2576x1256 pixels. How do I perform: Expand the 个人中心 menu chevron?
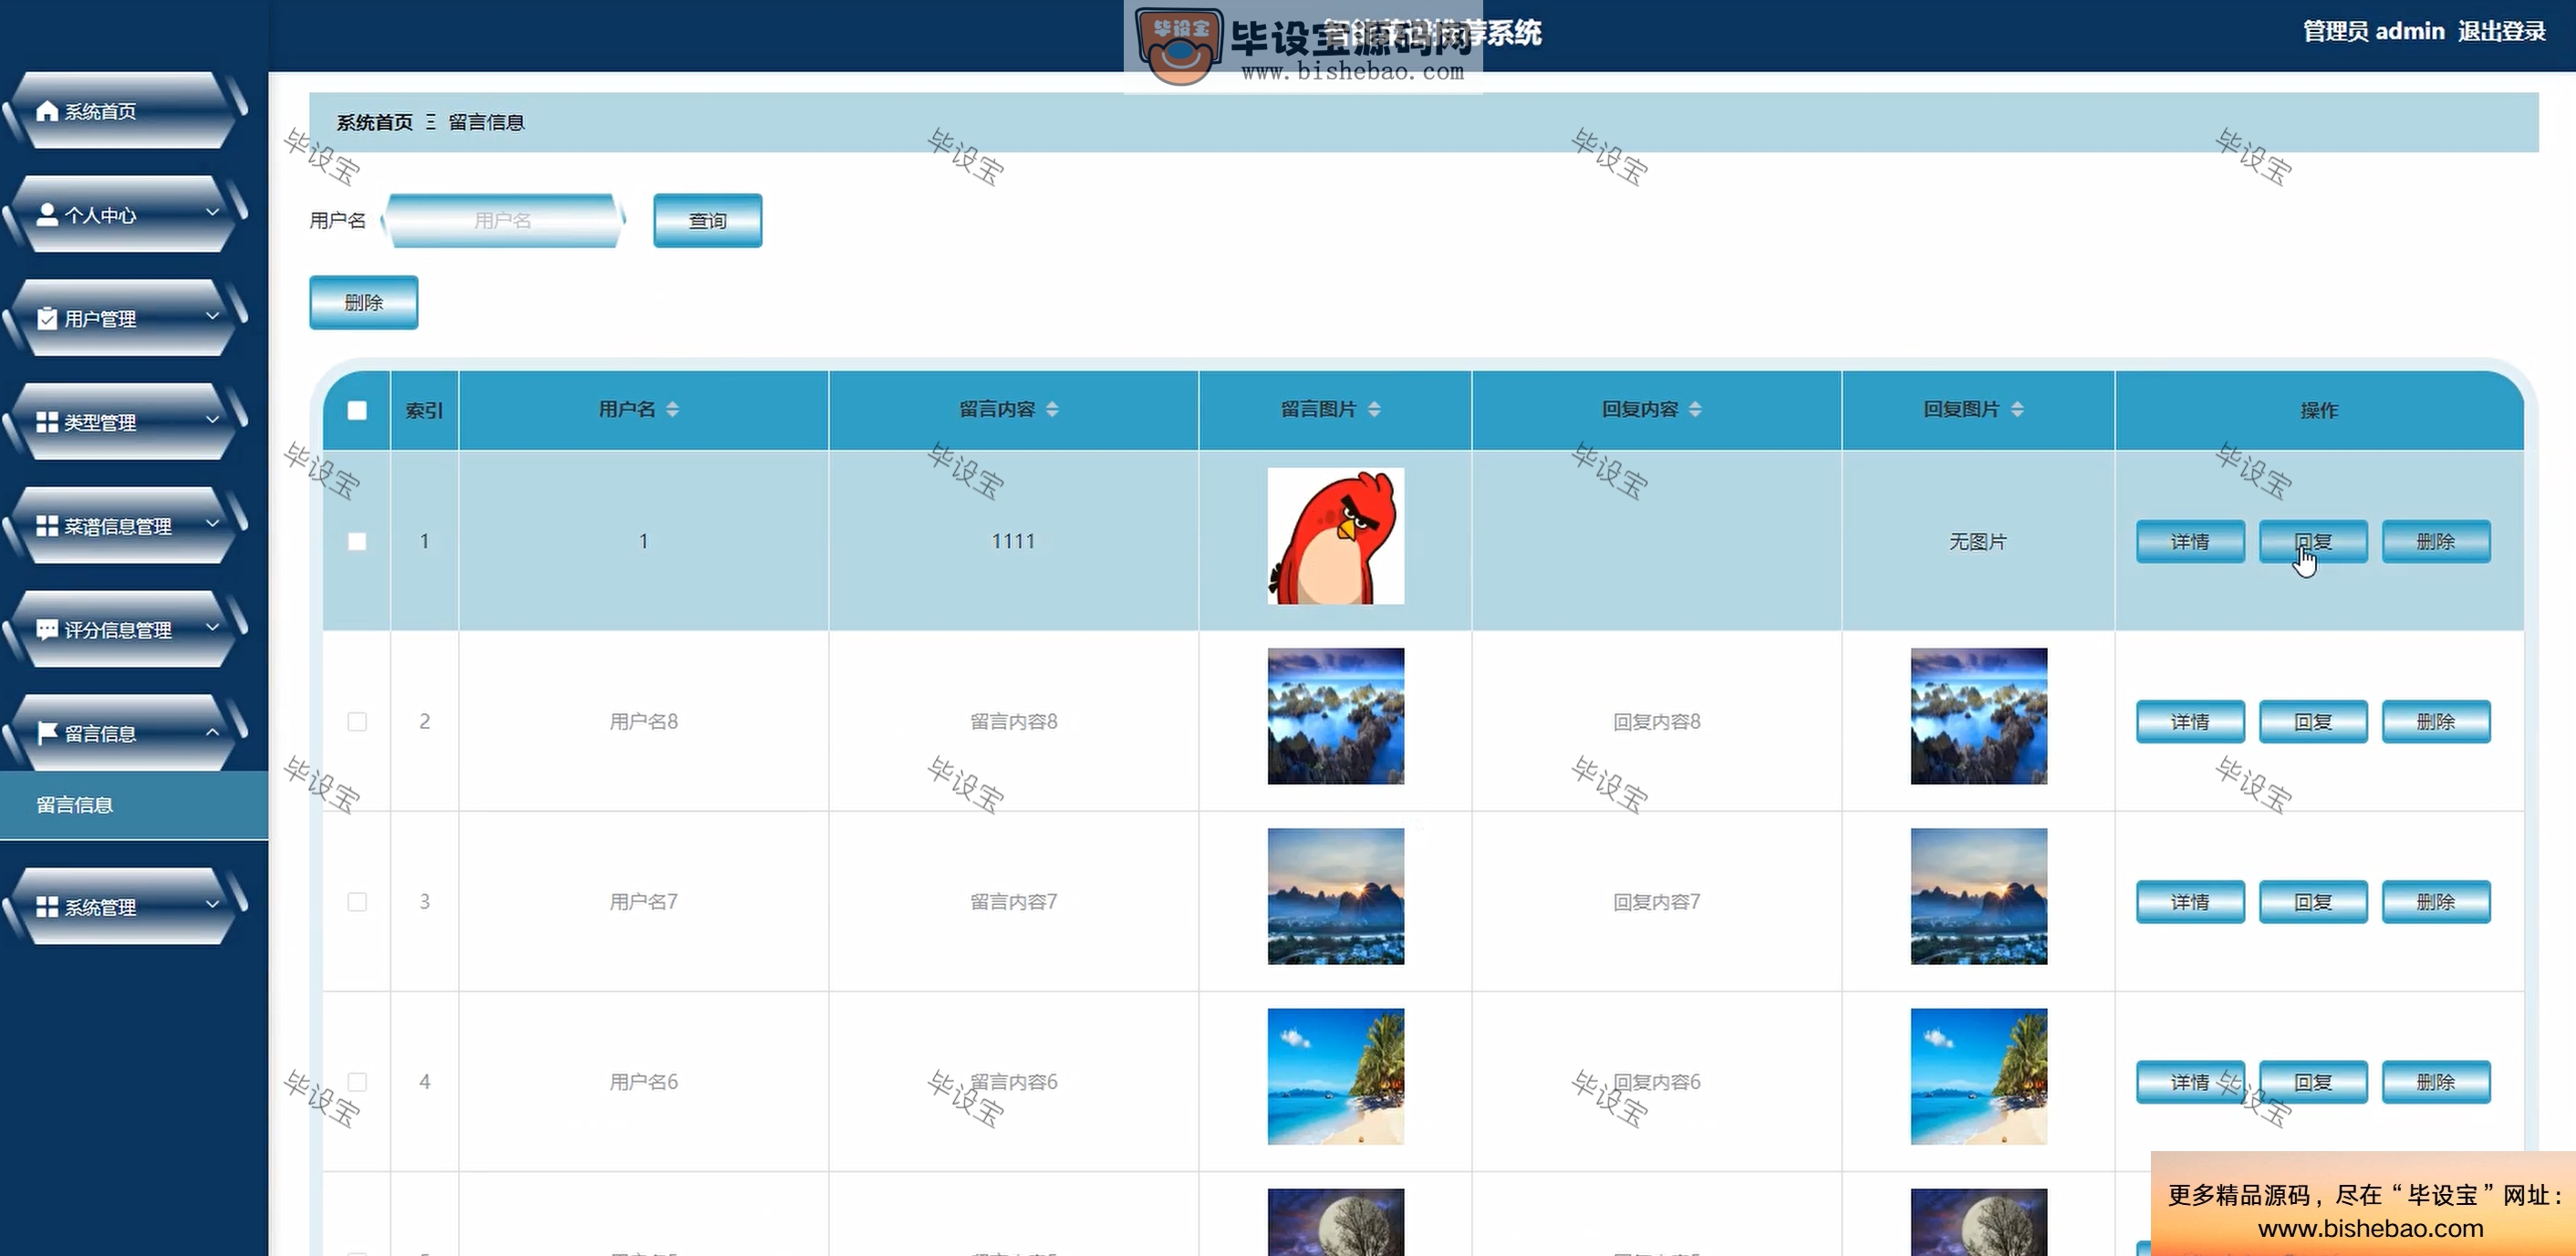point(212,212)
